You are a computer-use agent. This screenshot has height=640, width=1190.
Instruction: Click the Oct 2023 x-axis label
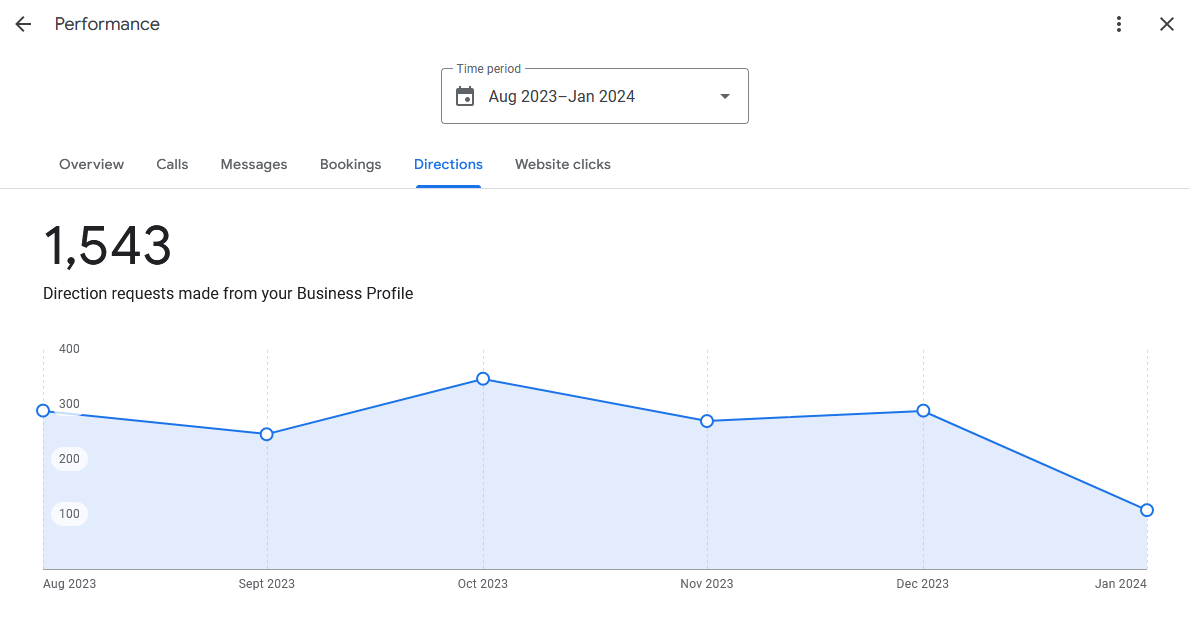tap(483, 584)
